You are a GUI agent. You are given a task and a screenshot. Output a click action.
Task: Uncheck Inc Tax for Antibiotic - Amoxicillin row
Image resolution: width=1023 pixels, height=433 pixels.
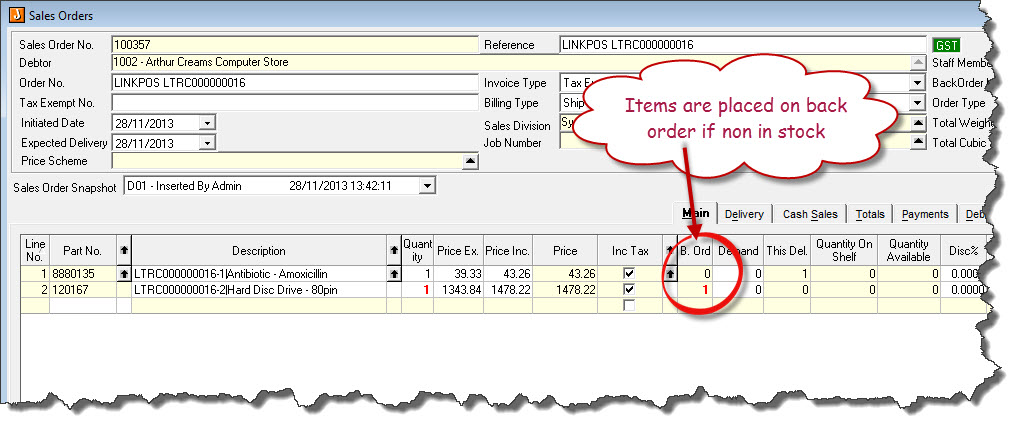[629, 274]
